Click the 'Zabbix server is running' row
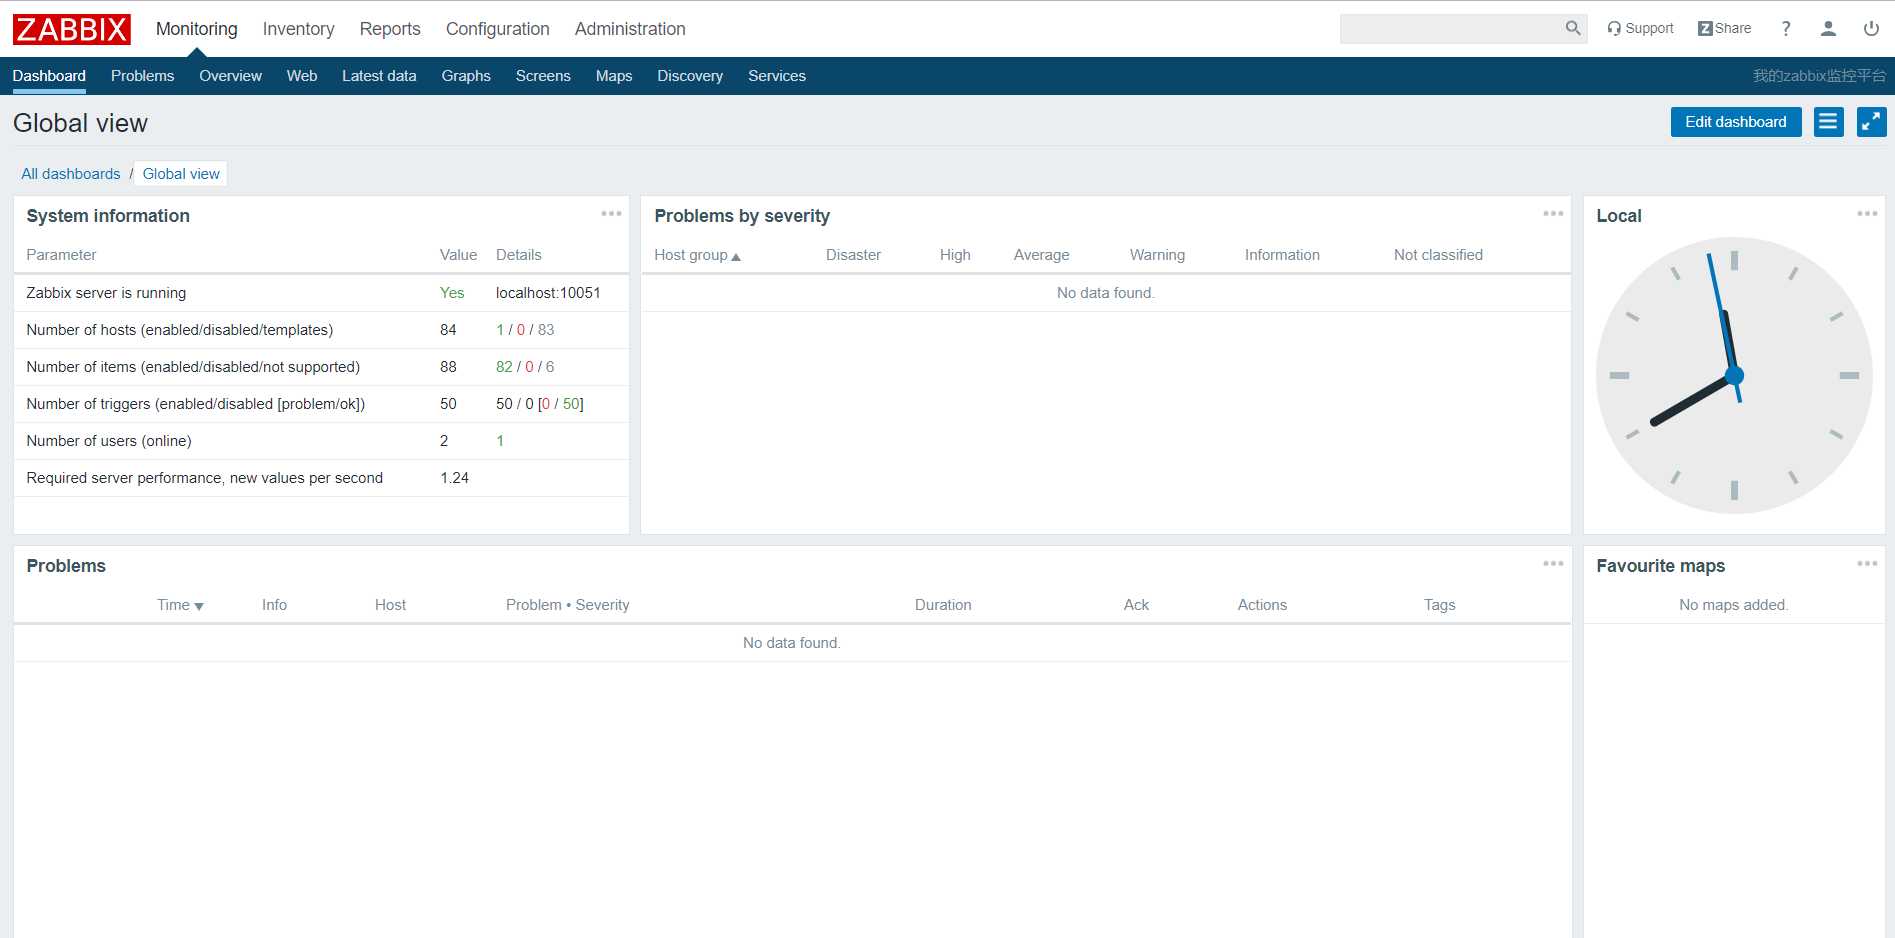 [321, 293]
